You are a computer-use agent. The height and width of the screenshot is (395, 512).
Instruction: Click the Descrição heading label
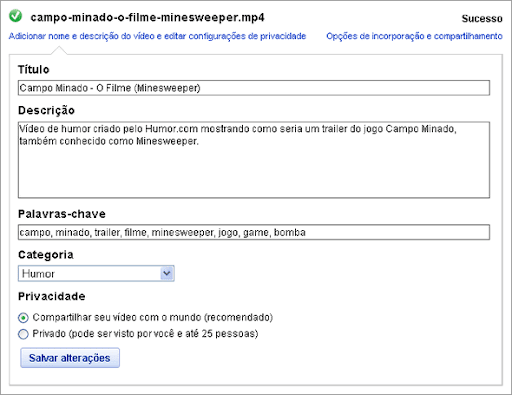46,110
